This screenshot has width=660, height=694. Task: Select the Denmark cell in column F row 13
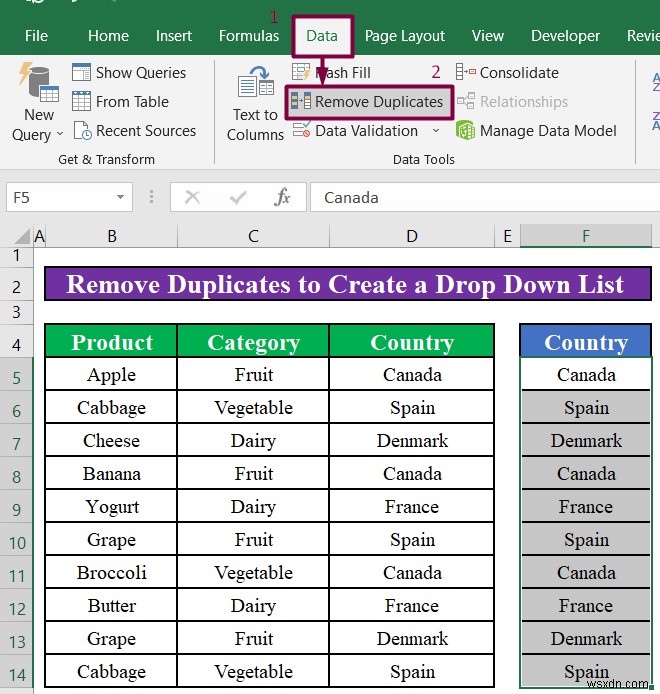586,638
